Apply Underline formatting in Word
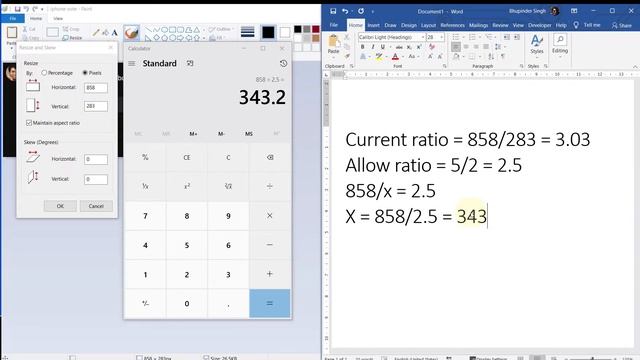Viewport: 640px width, 360px height. click(x=382, y=47)
